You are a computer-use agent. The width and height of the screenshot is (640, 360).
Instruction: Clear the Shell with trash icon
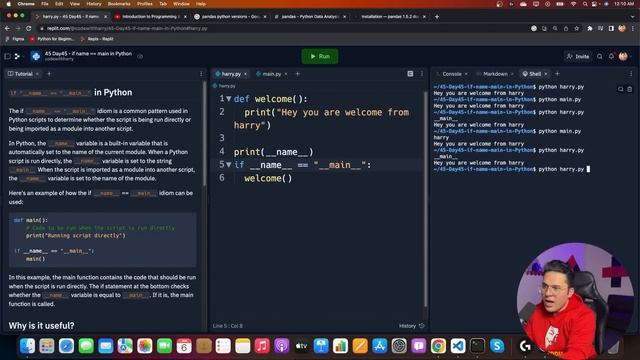(629, 89)
